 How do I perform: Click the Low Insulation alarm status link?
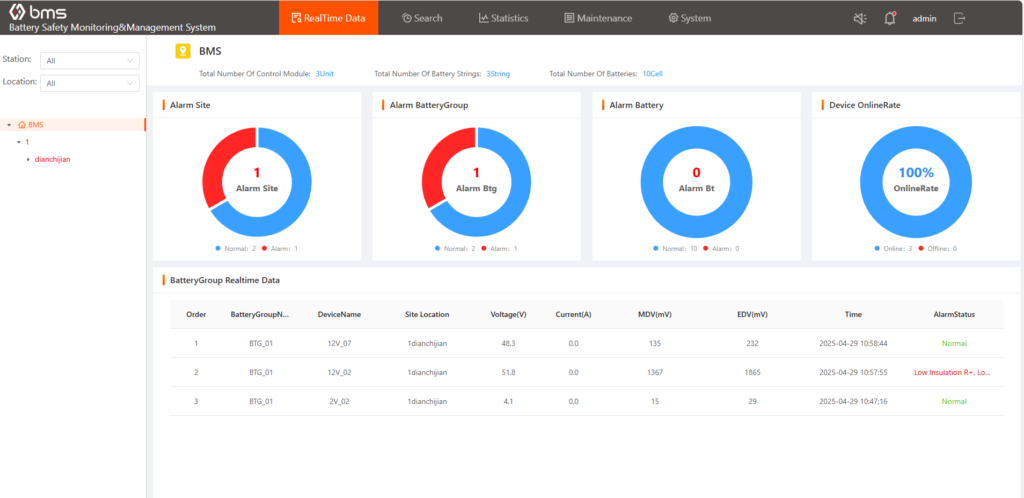pyautogui.click(x=952, y=372)
